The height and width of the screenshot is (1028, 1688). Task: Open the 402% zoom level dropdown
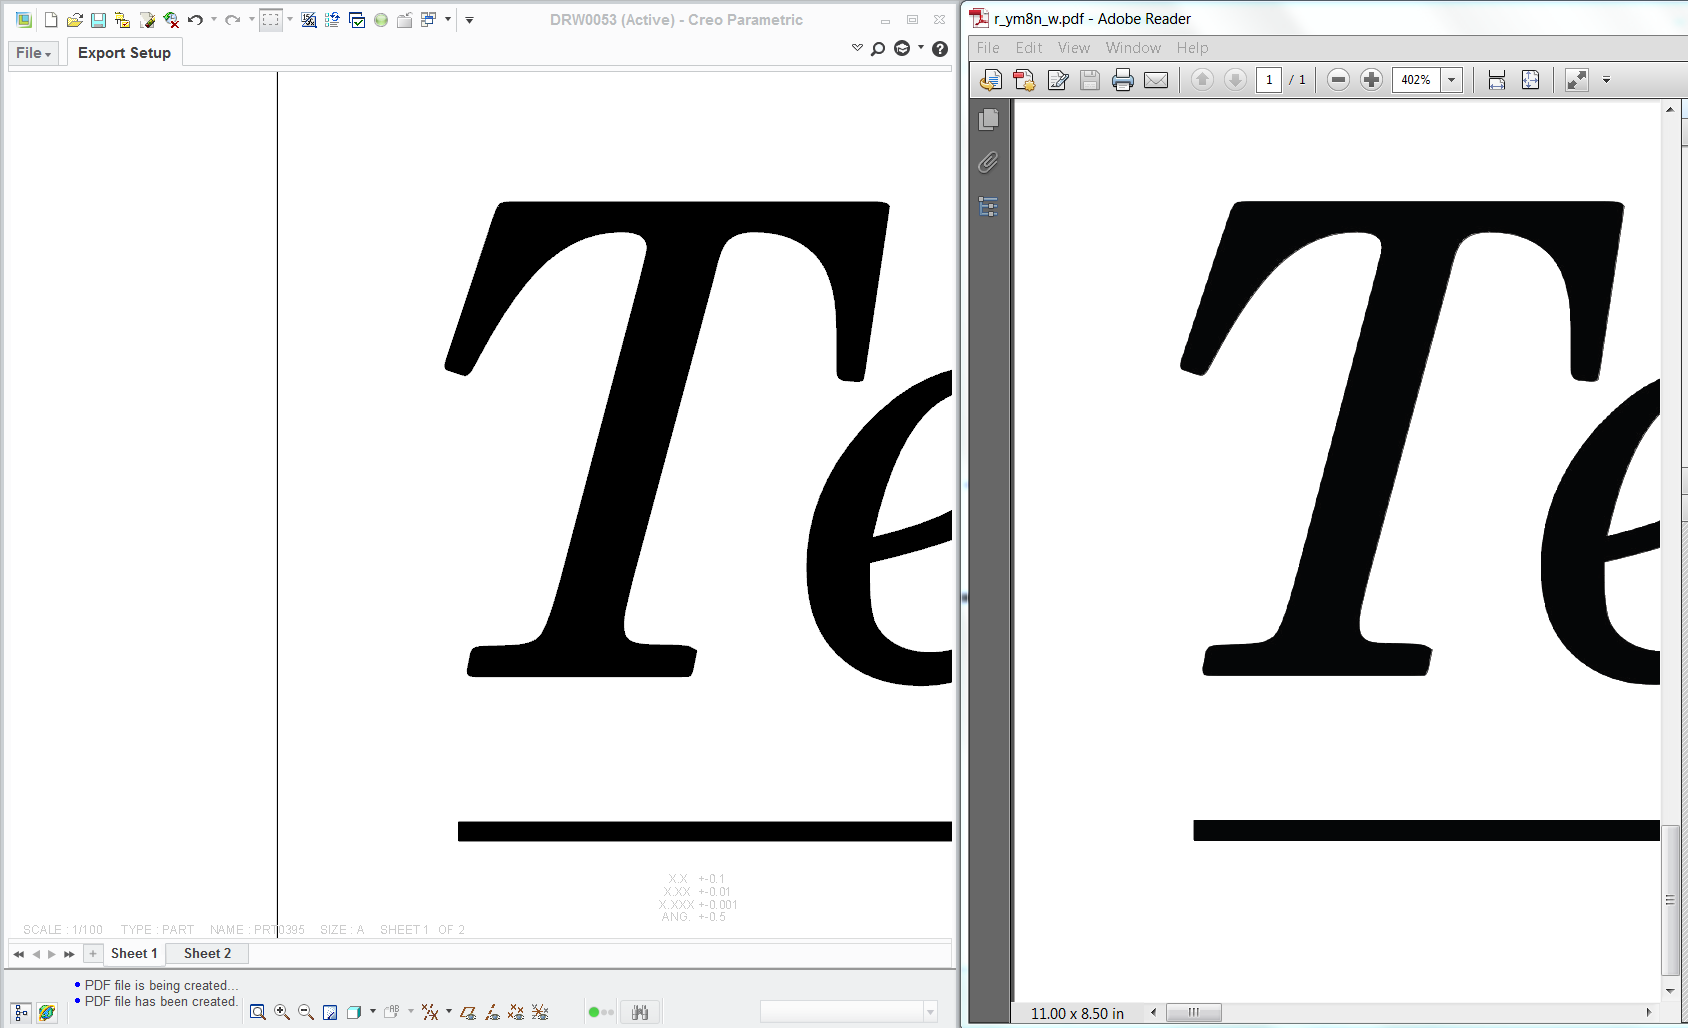coord(1451,80)
